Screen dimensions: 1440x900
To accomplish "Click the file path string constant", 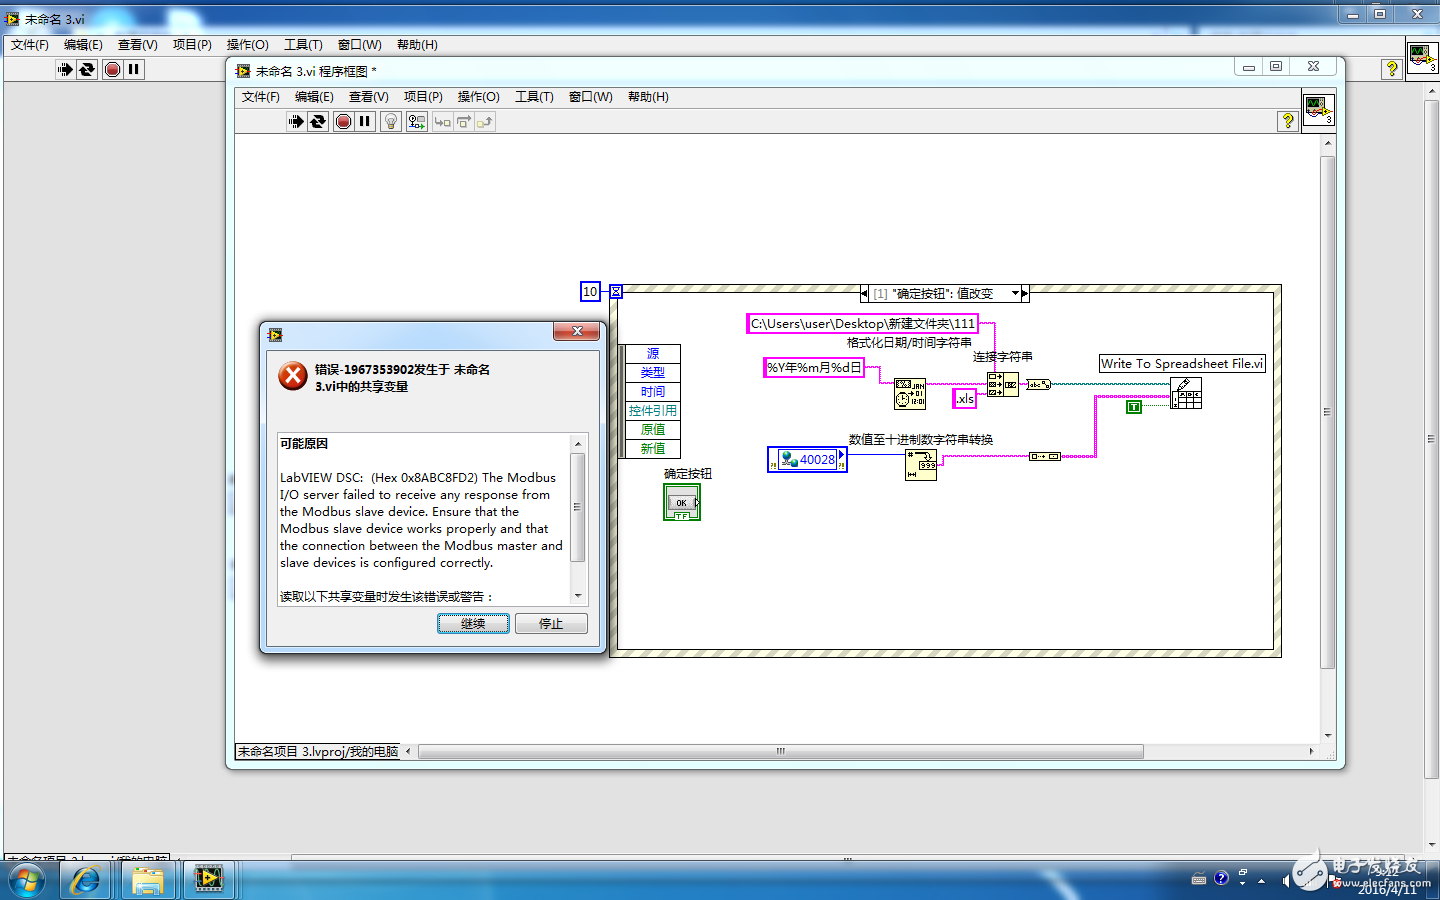I will click(x=863, y=324).
